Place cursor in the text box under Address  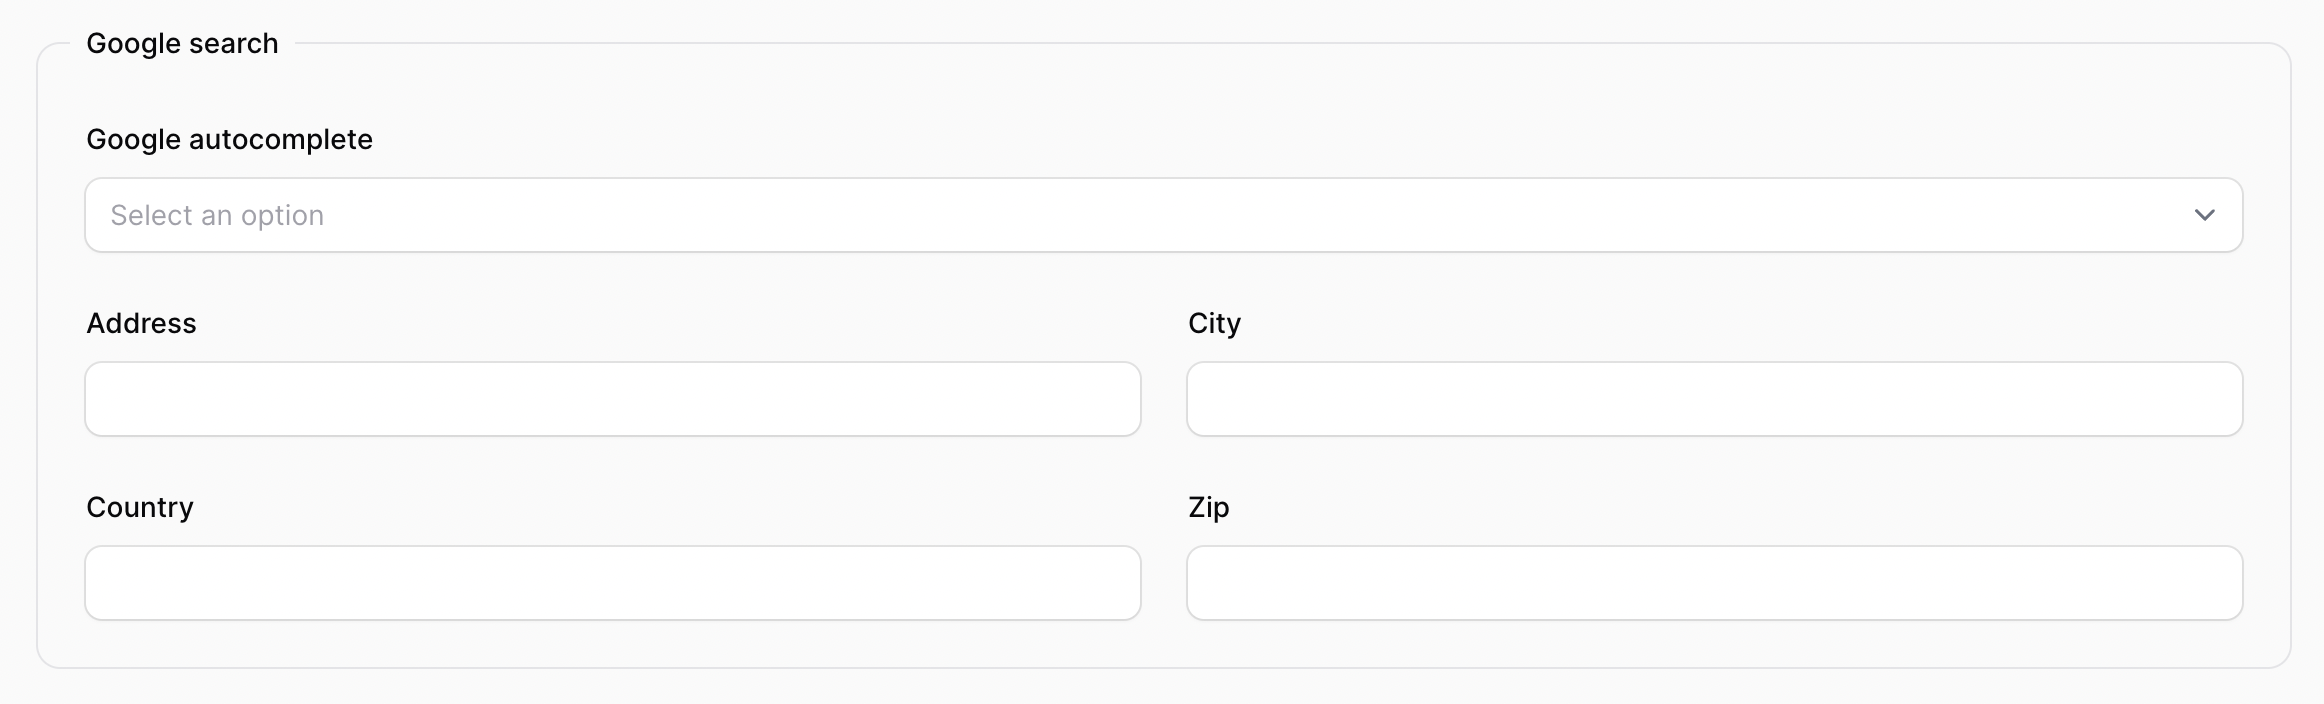click(x=612, y=399)
